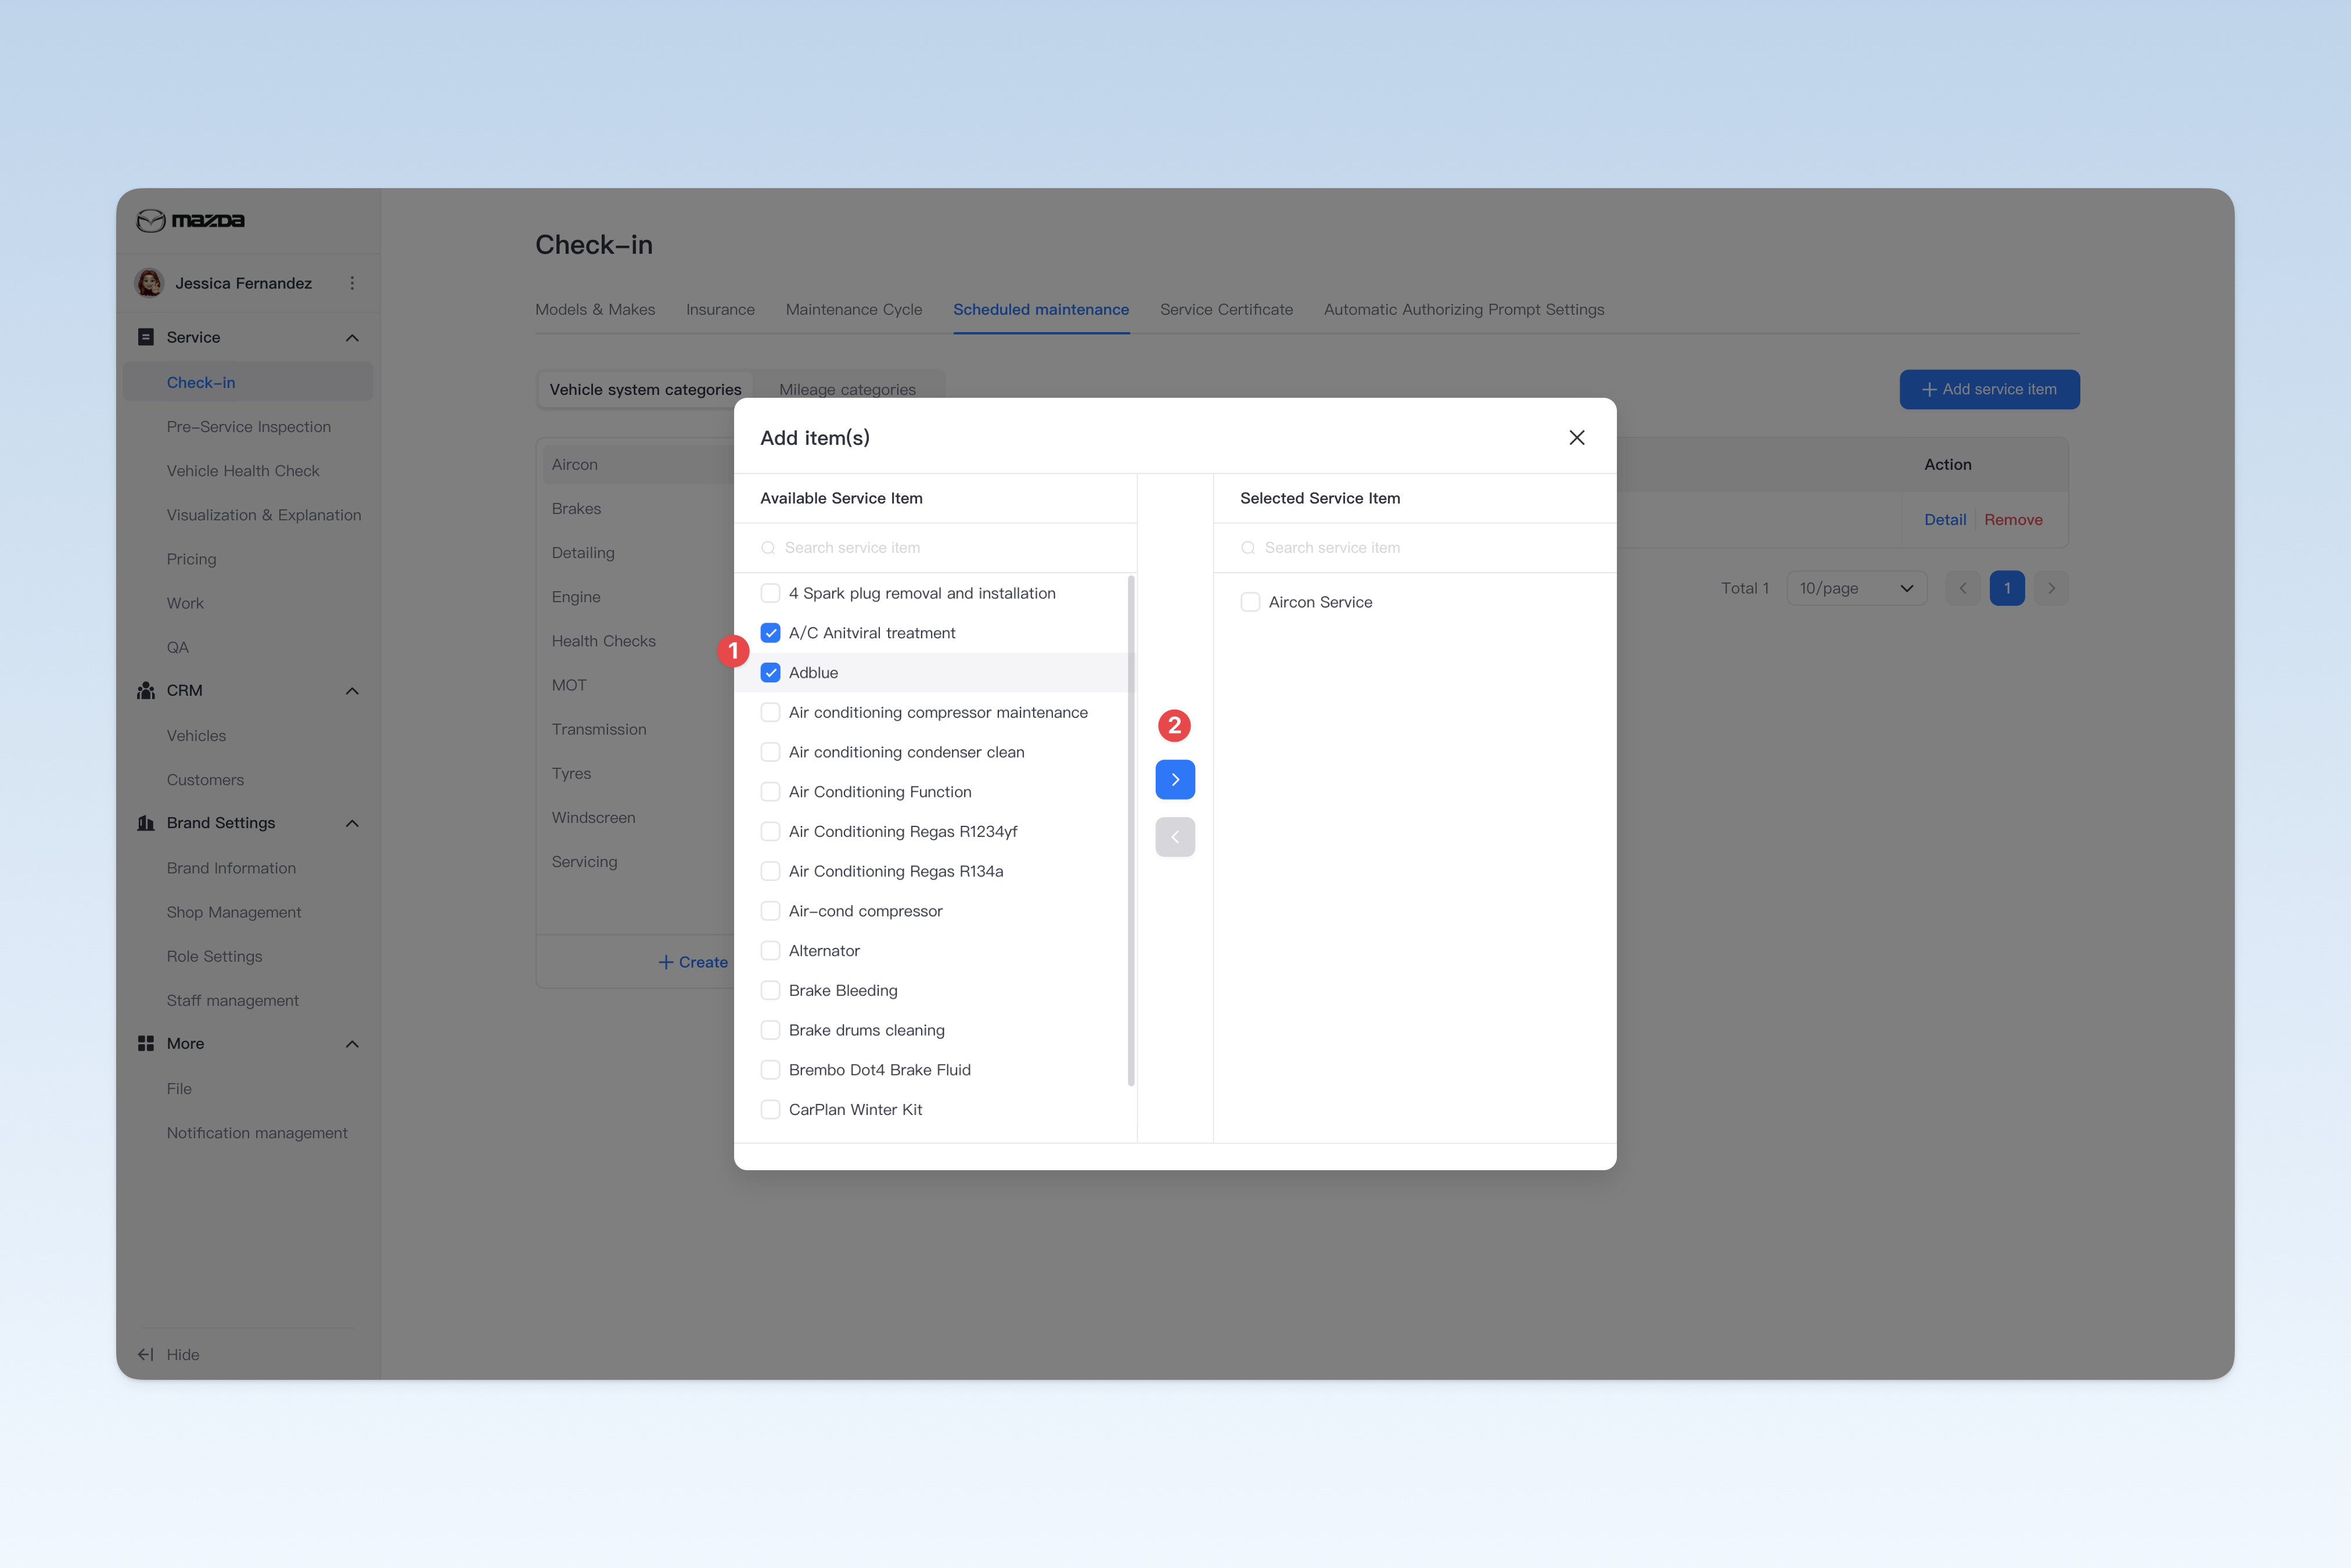The width and height of the screenshot is (2351, 1568).
Task: Collapse the More section chevron
Action: click(x=352, y=1044)
